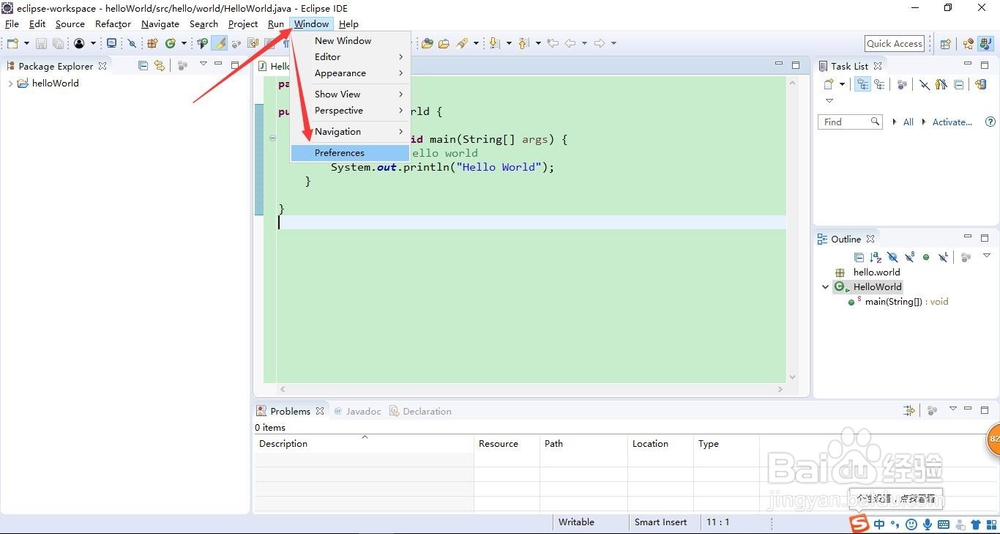Switch to the Declaration tab
Screen dimensions: 1000x534
420,411
